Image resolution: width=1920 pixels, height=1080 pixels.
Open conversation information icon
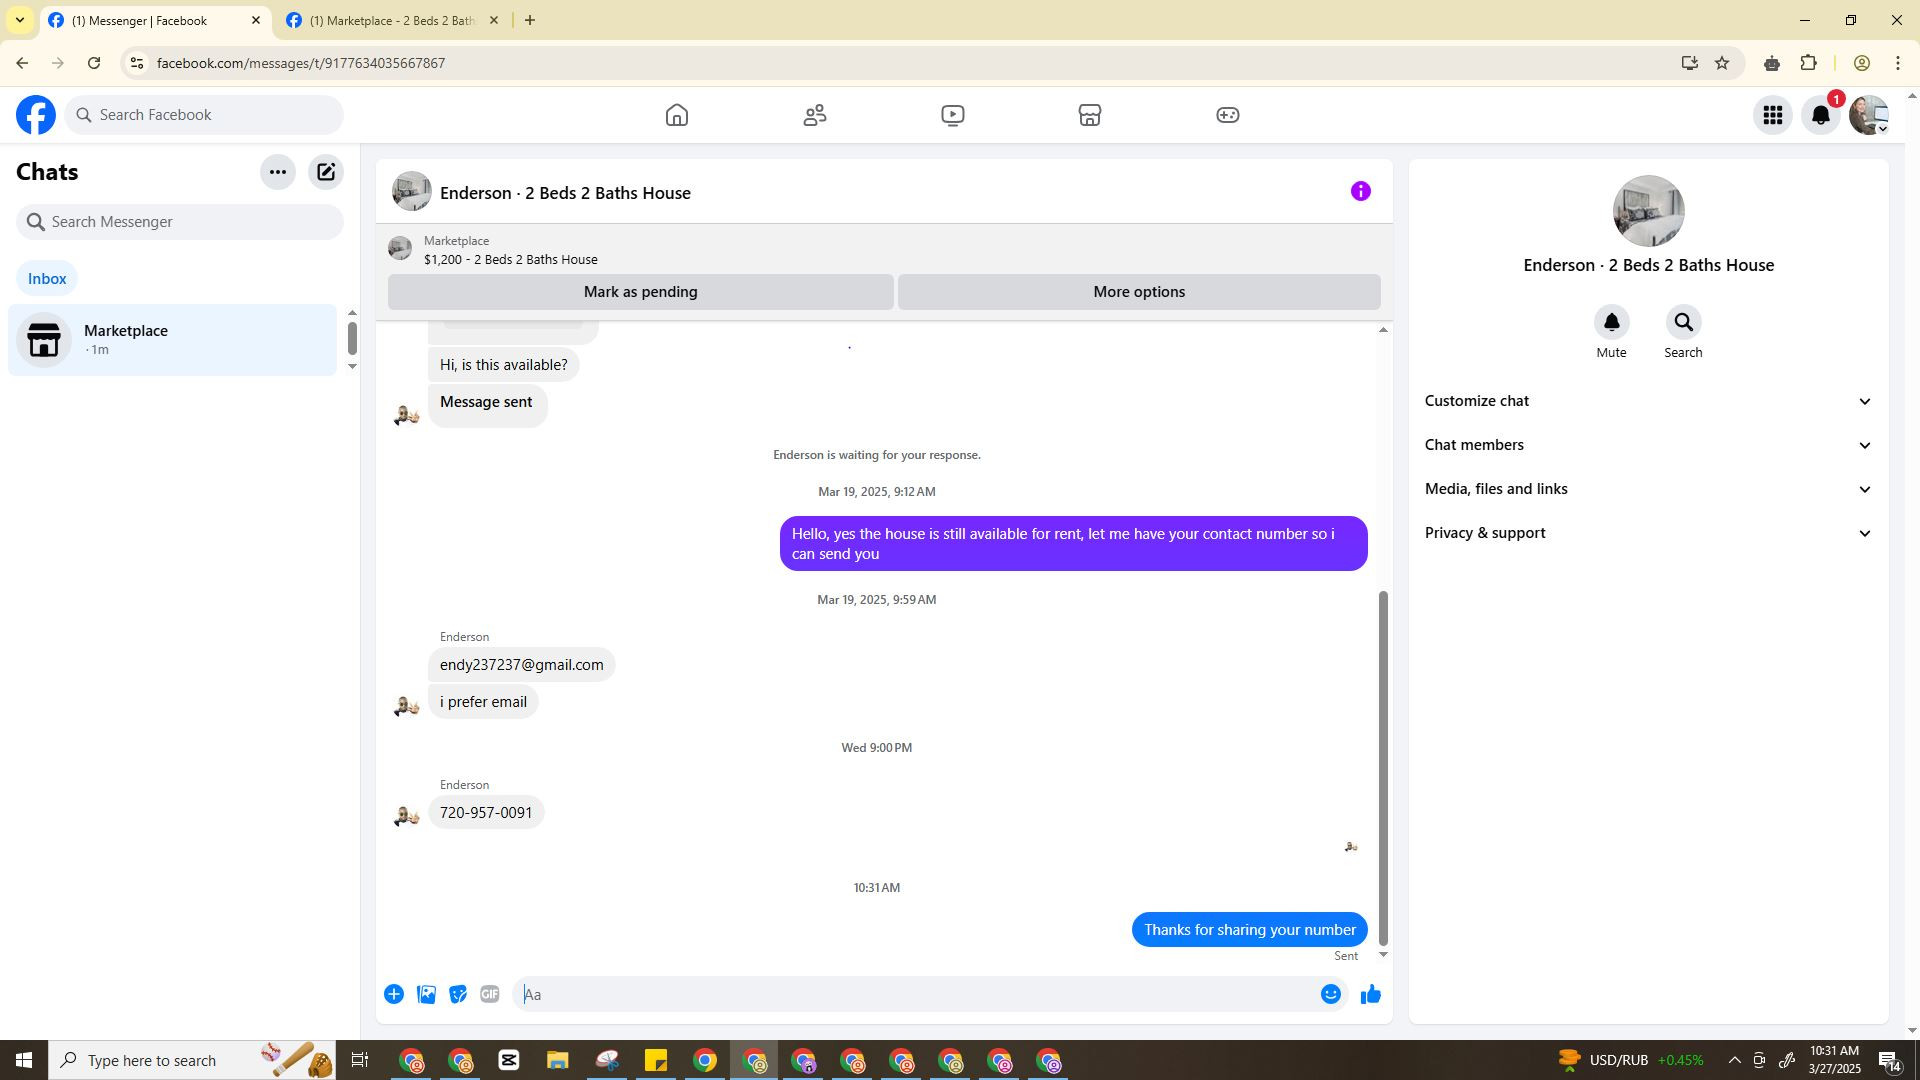[x=1361, y=191]
